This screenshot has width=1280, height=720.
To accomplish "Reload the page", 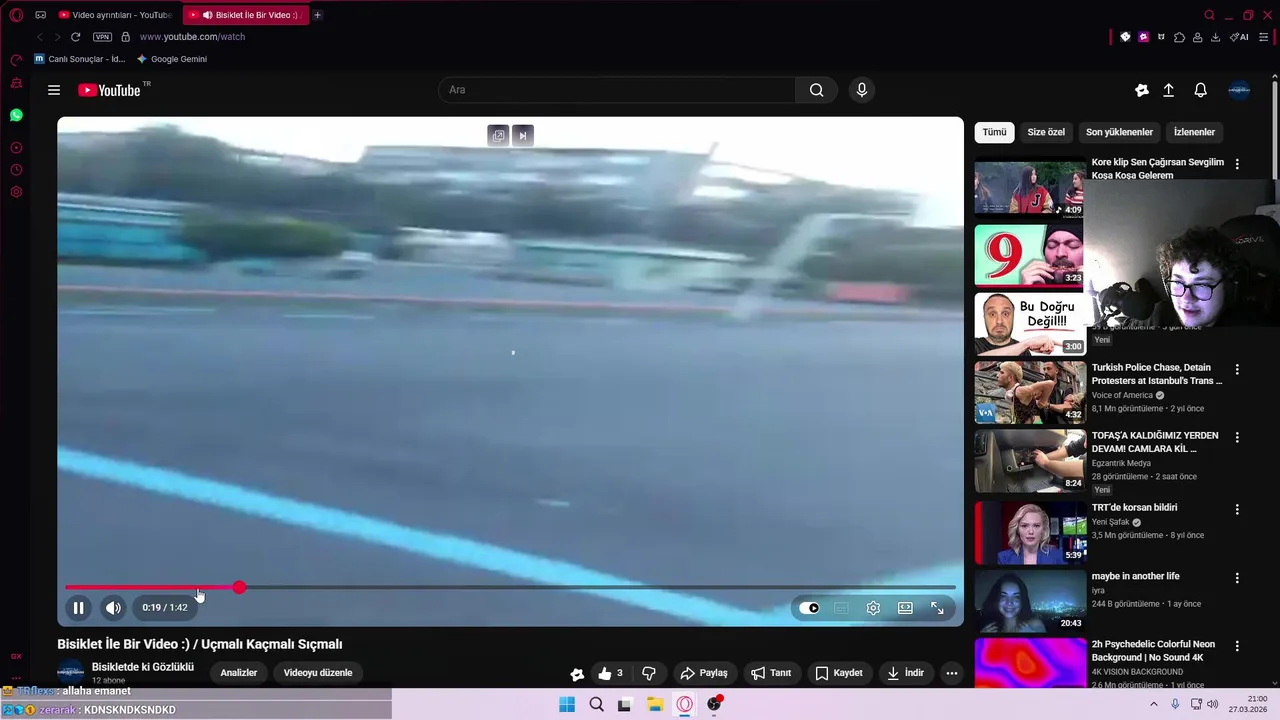I will point(75,37).
